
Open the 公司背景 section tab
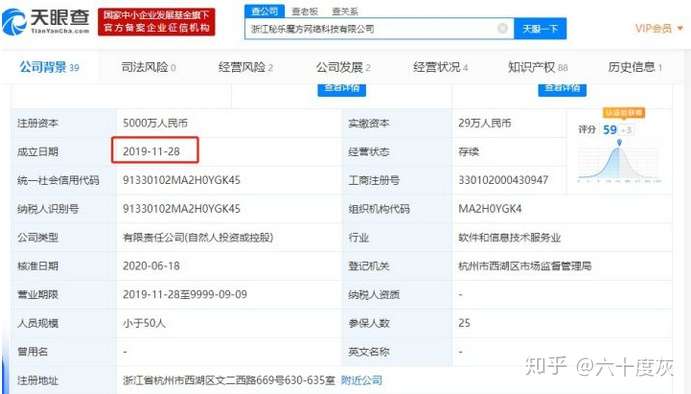[x=49, y=67]
